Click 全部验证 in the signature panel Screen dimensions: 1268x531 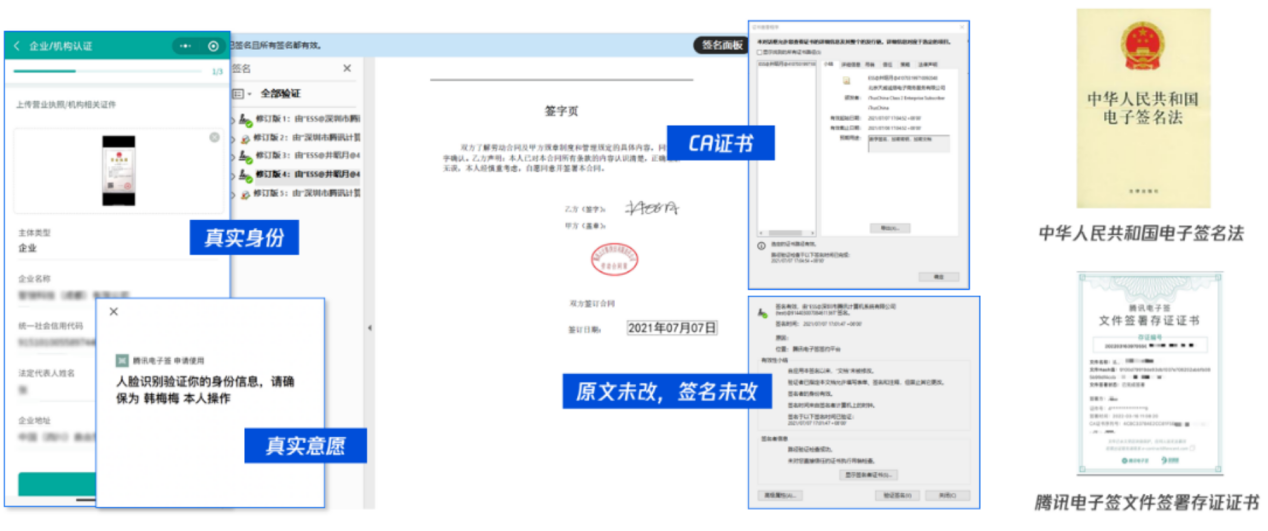(x=280, y=93)
